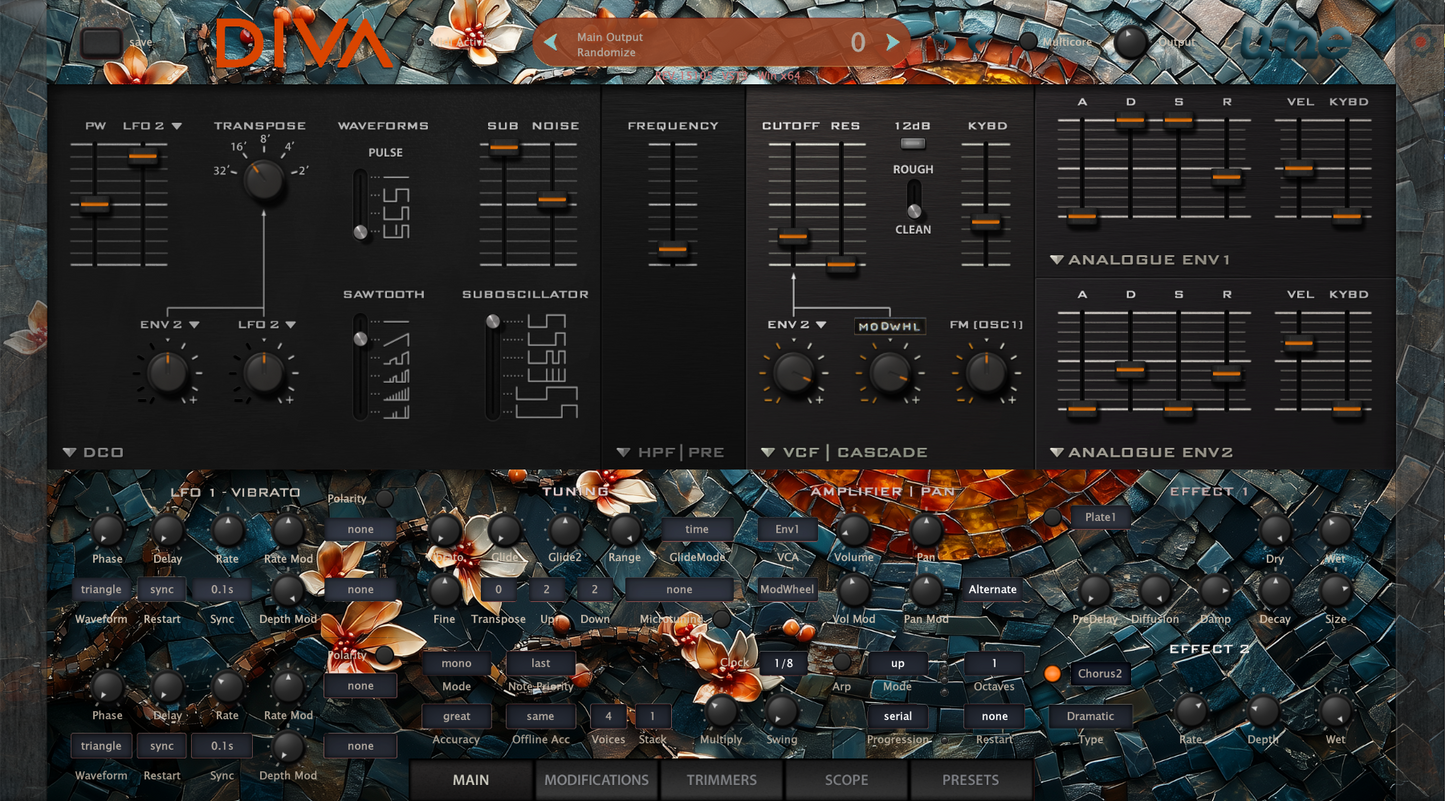Screen dimensions: 1445x801
Task: Click the PreDelay knob
Action: tap(1094, 591)
